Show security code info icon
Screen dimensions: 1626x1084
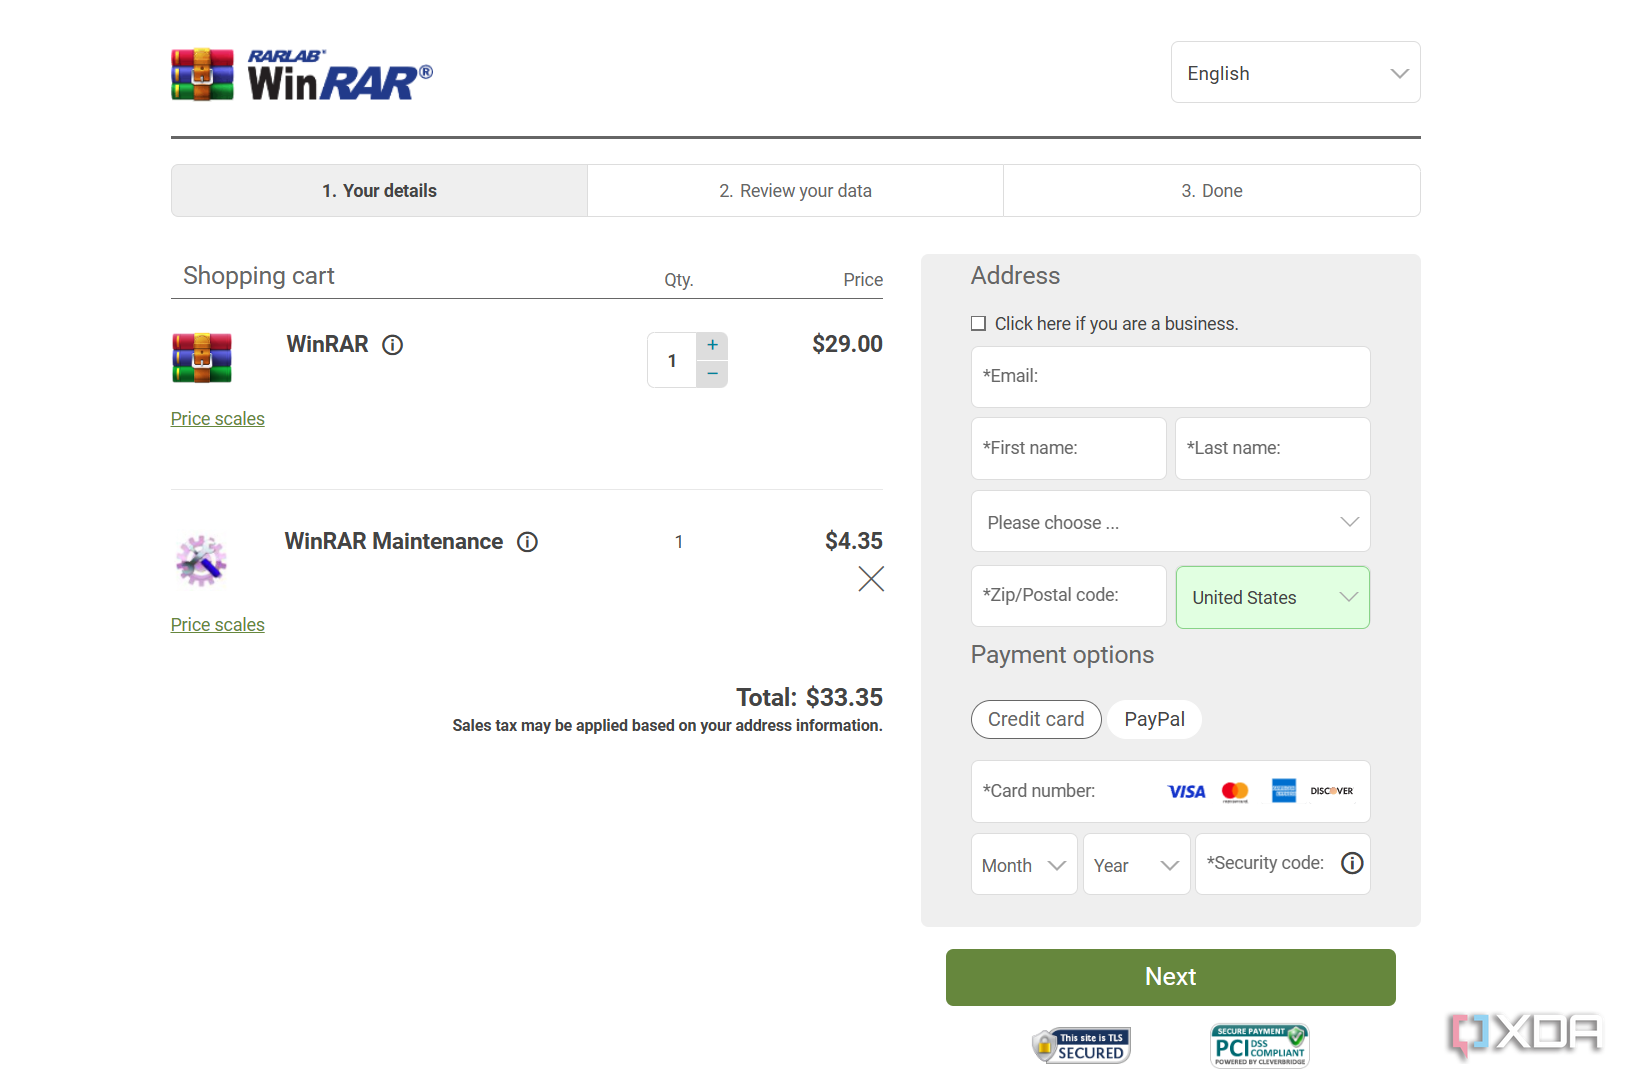1352,863
